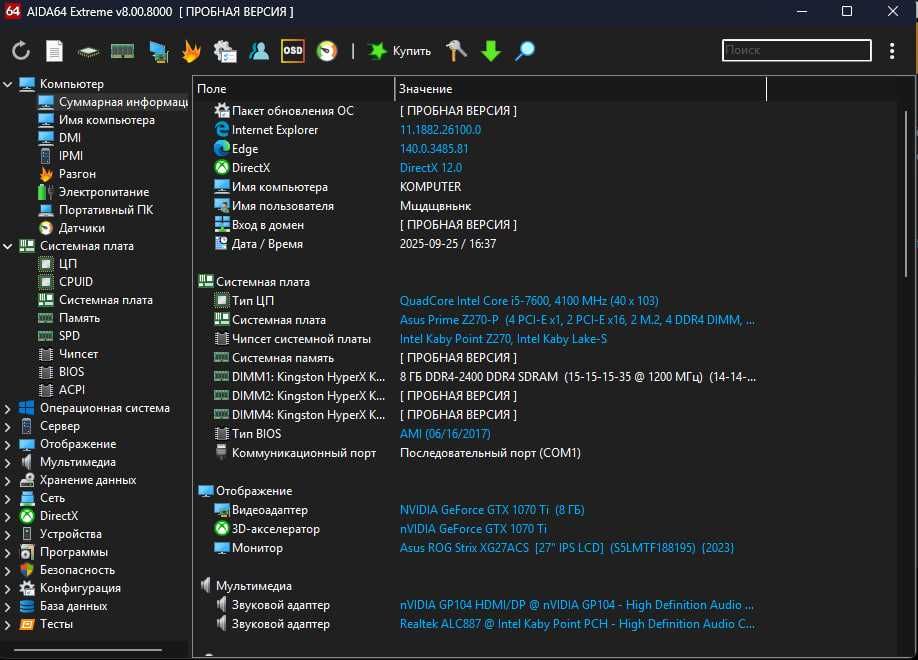Open the network computer toolbar icon
This screenshot has height=660, width=918.
tap(158, 52)
